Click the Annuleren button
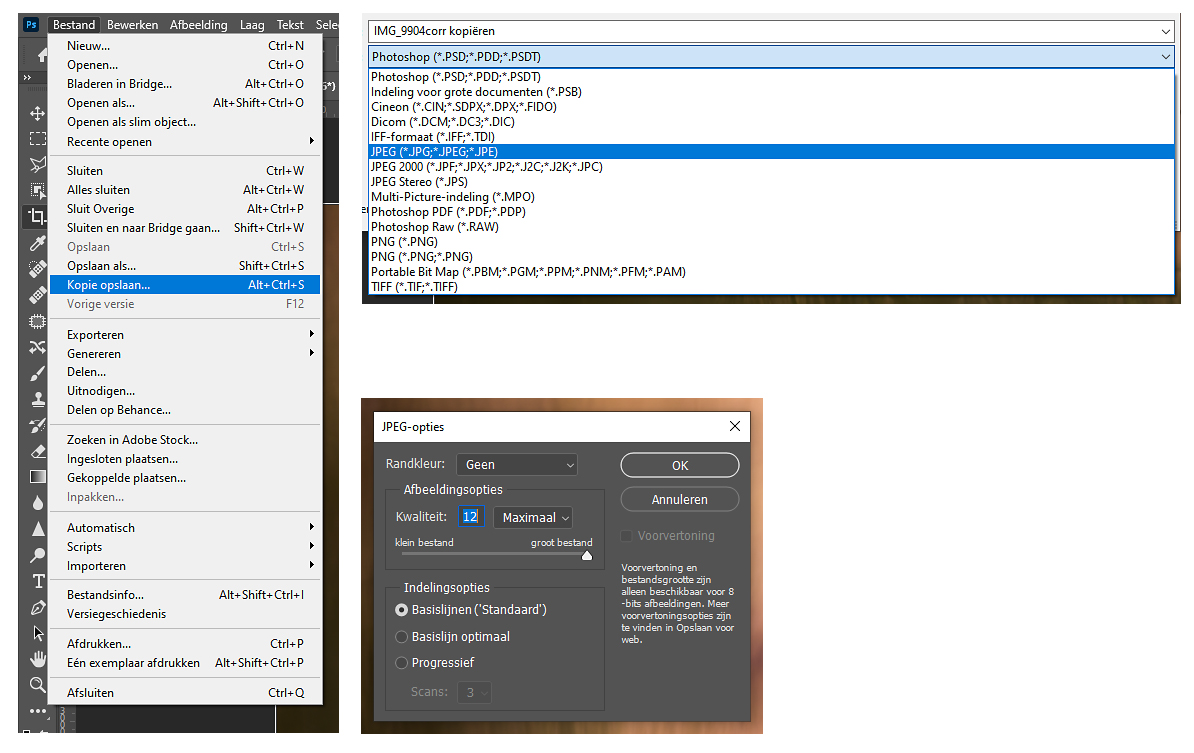 [x=679, y=499]
